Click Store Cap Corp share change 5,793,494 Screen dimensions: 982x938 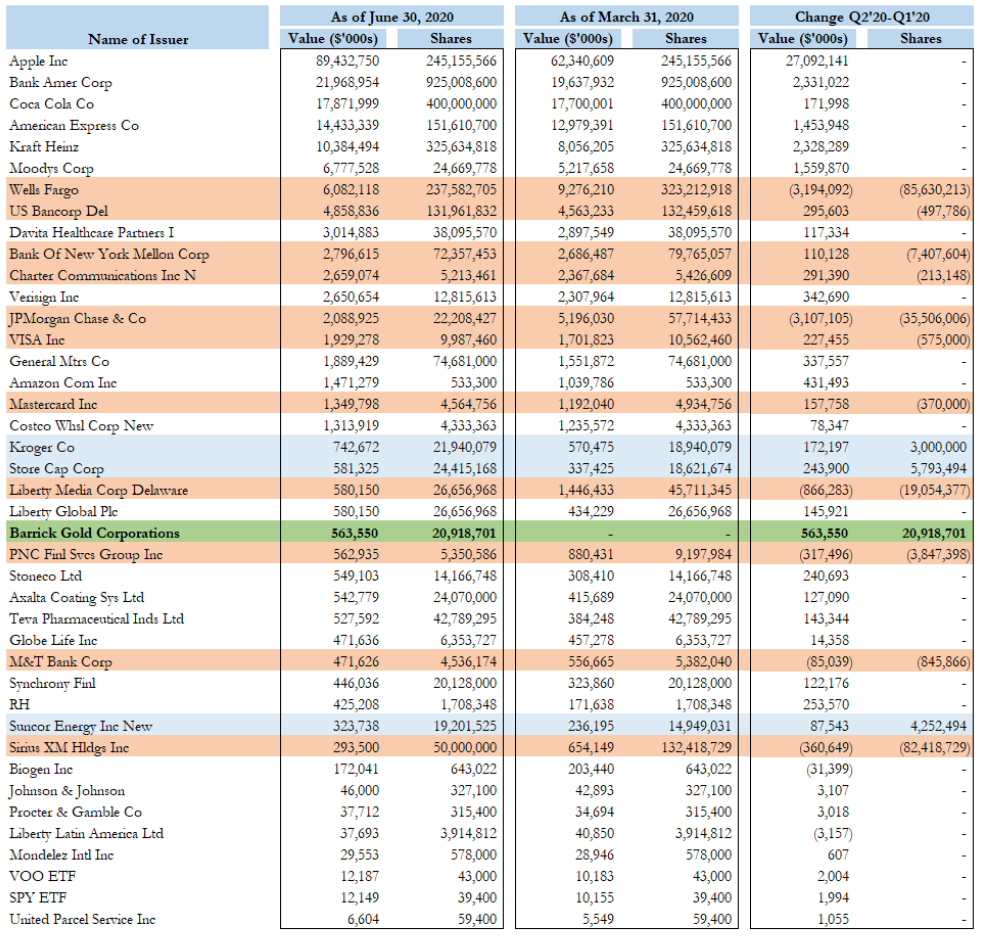[938, 468]
